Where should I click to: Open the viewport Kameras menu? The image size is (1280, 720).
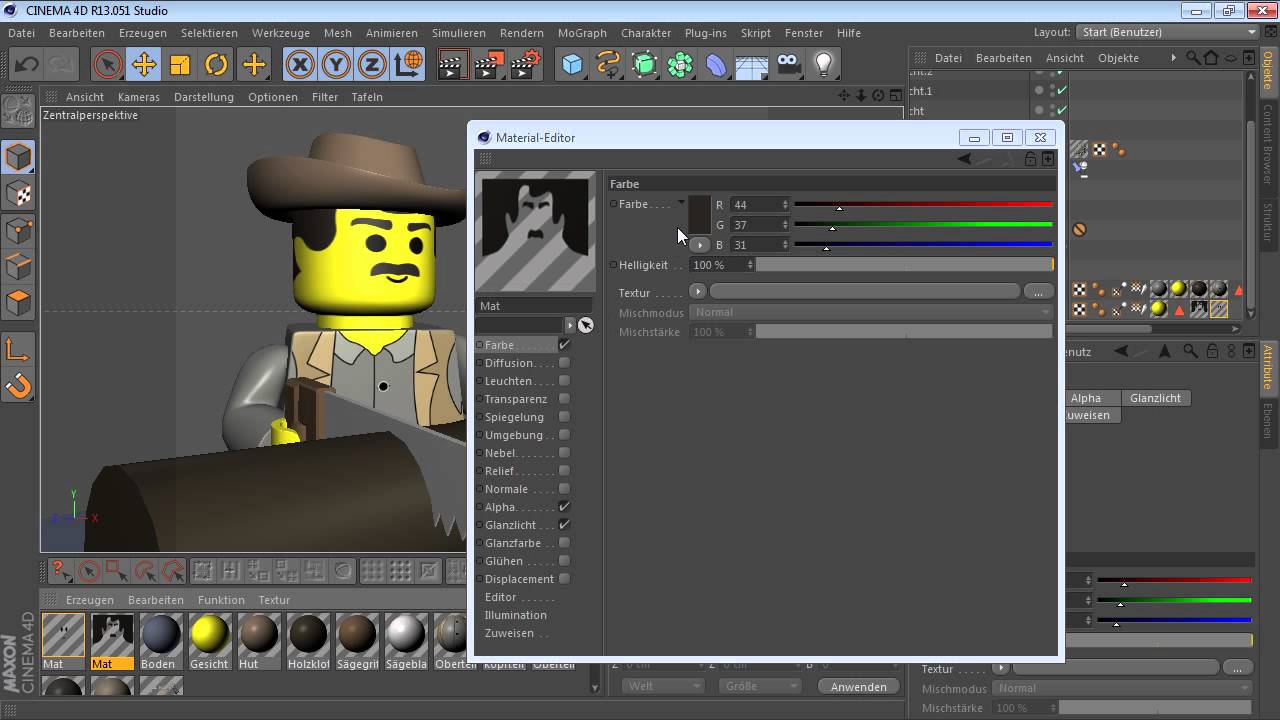pyautogui.click(x=138, y=97)
